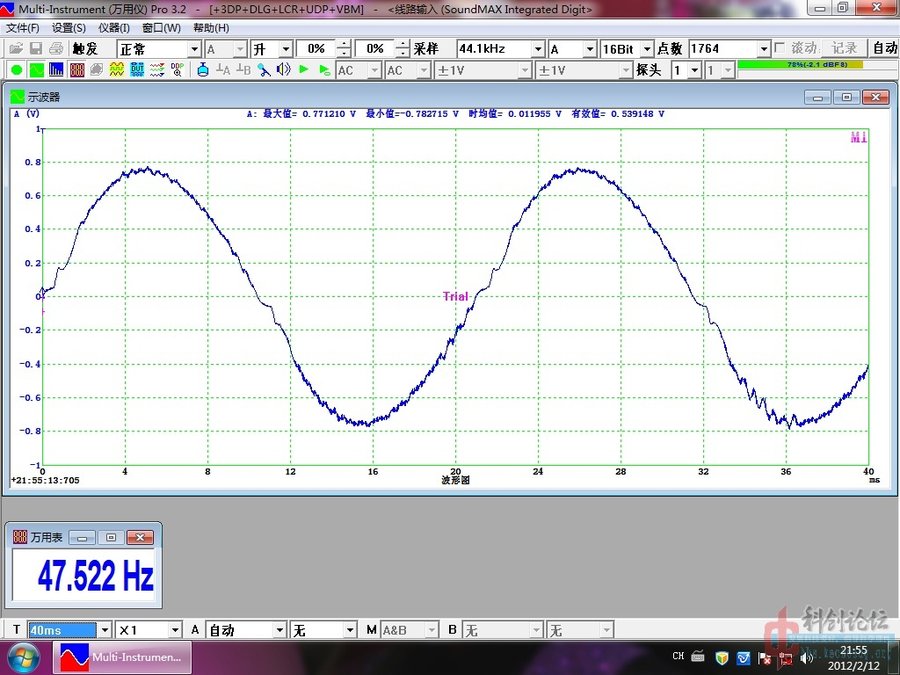Click the 自动 auto button
The image size is (900, 675).
click(885, 49)
